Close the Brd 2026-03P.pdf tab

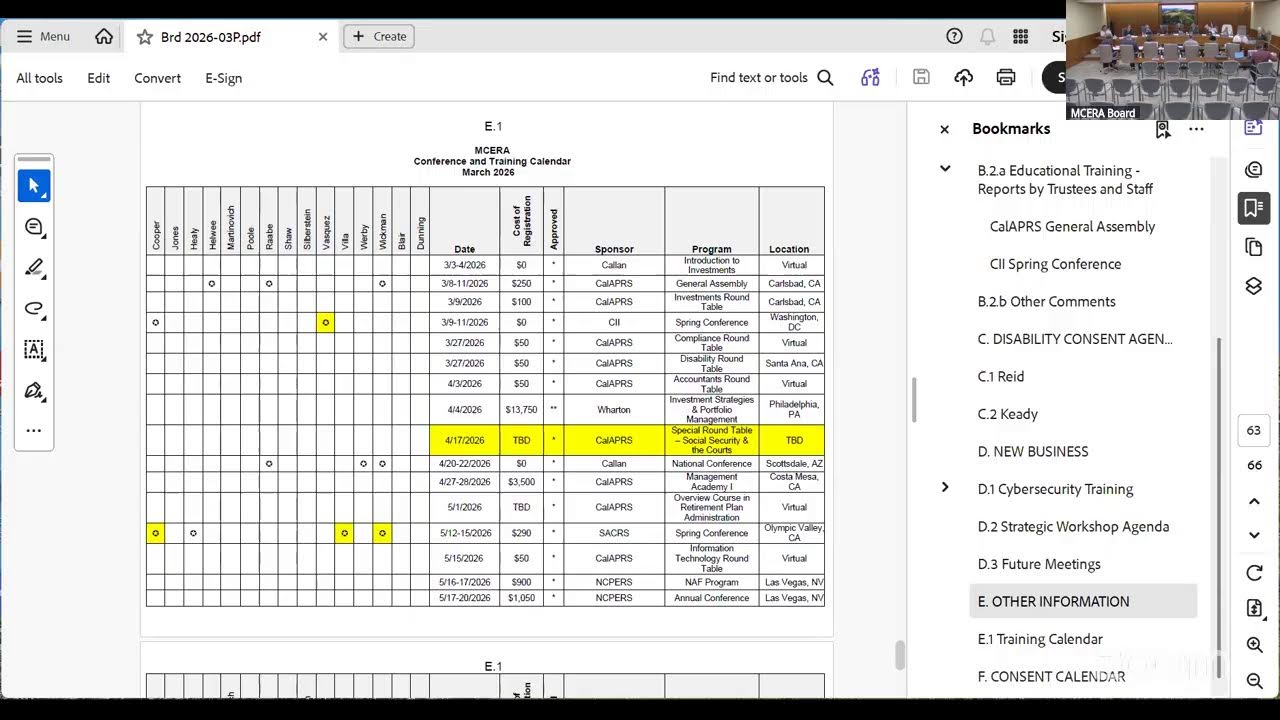323,37
